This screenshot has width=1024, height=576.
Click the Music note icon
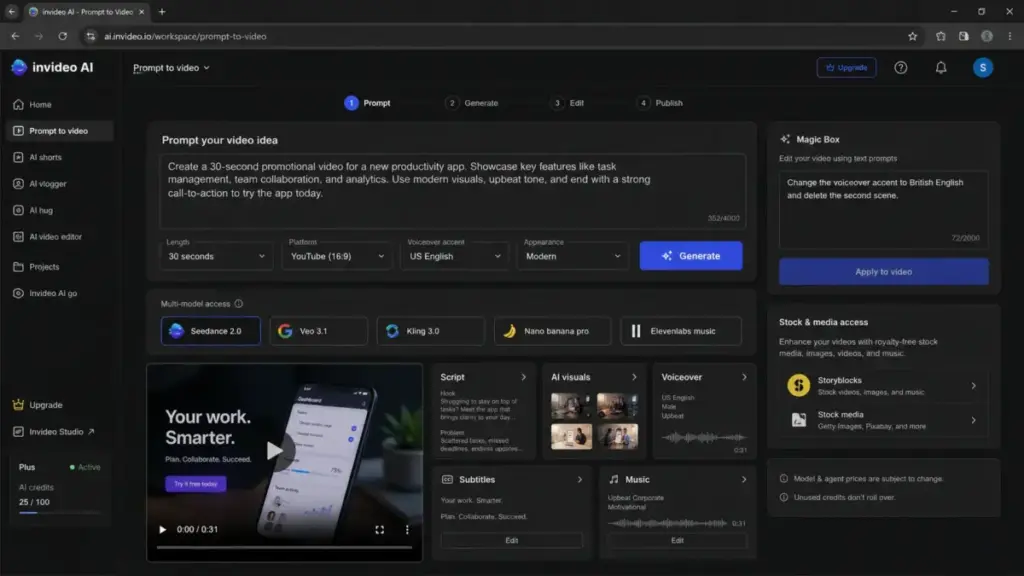point(614,479)
